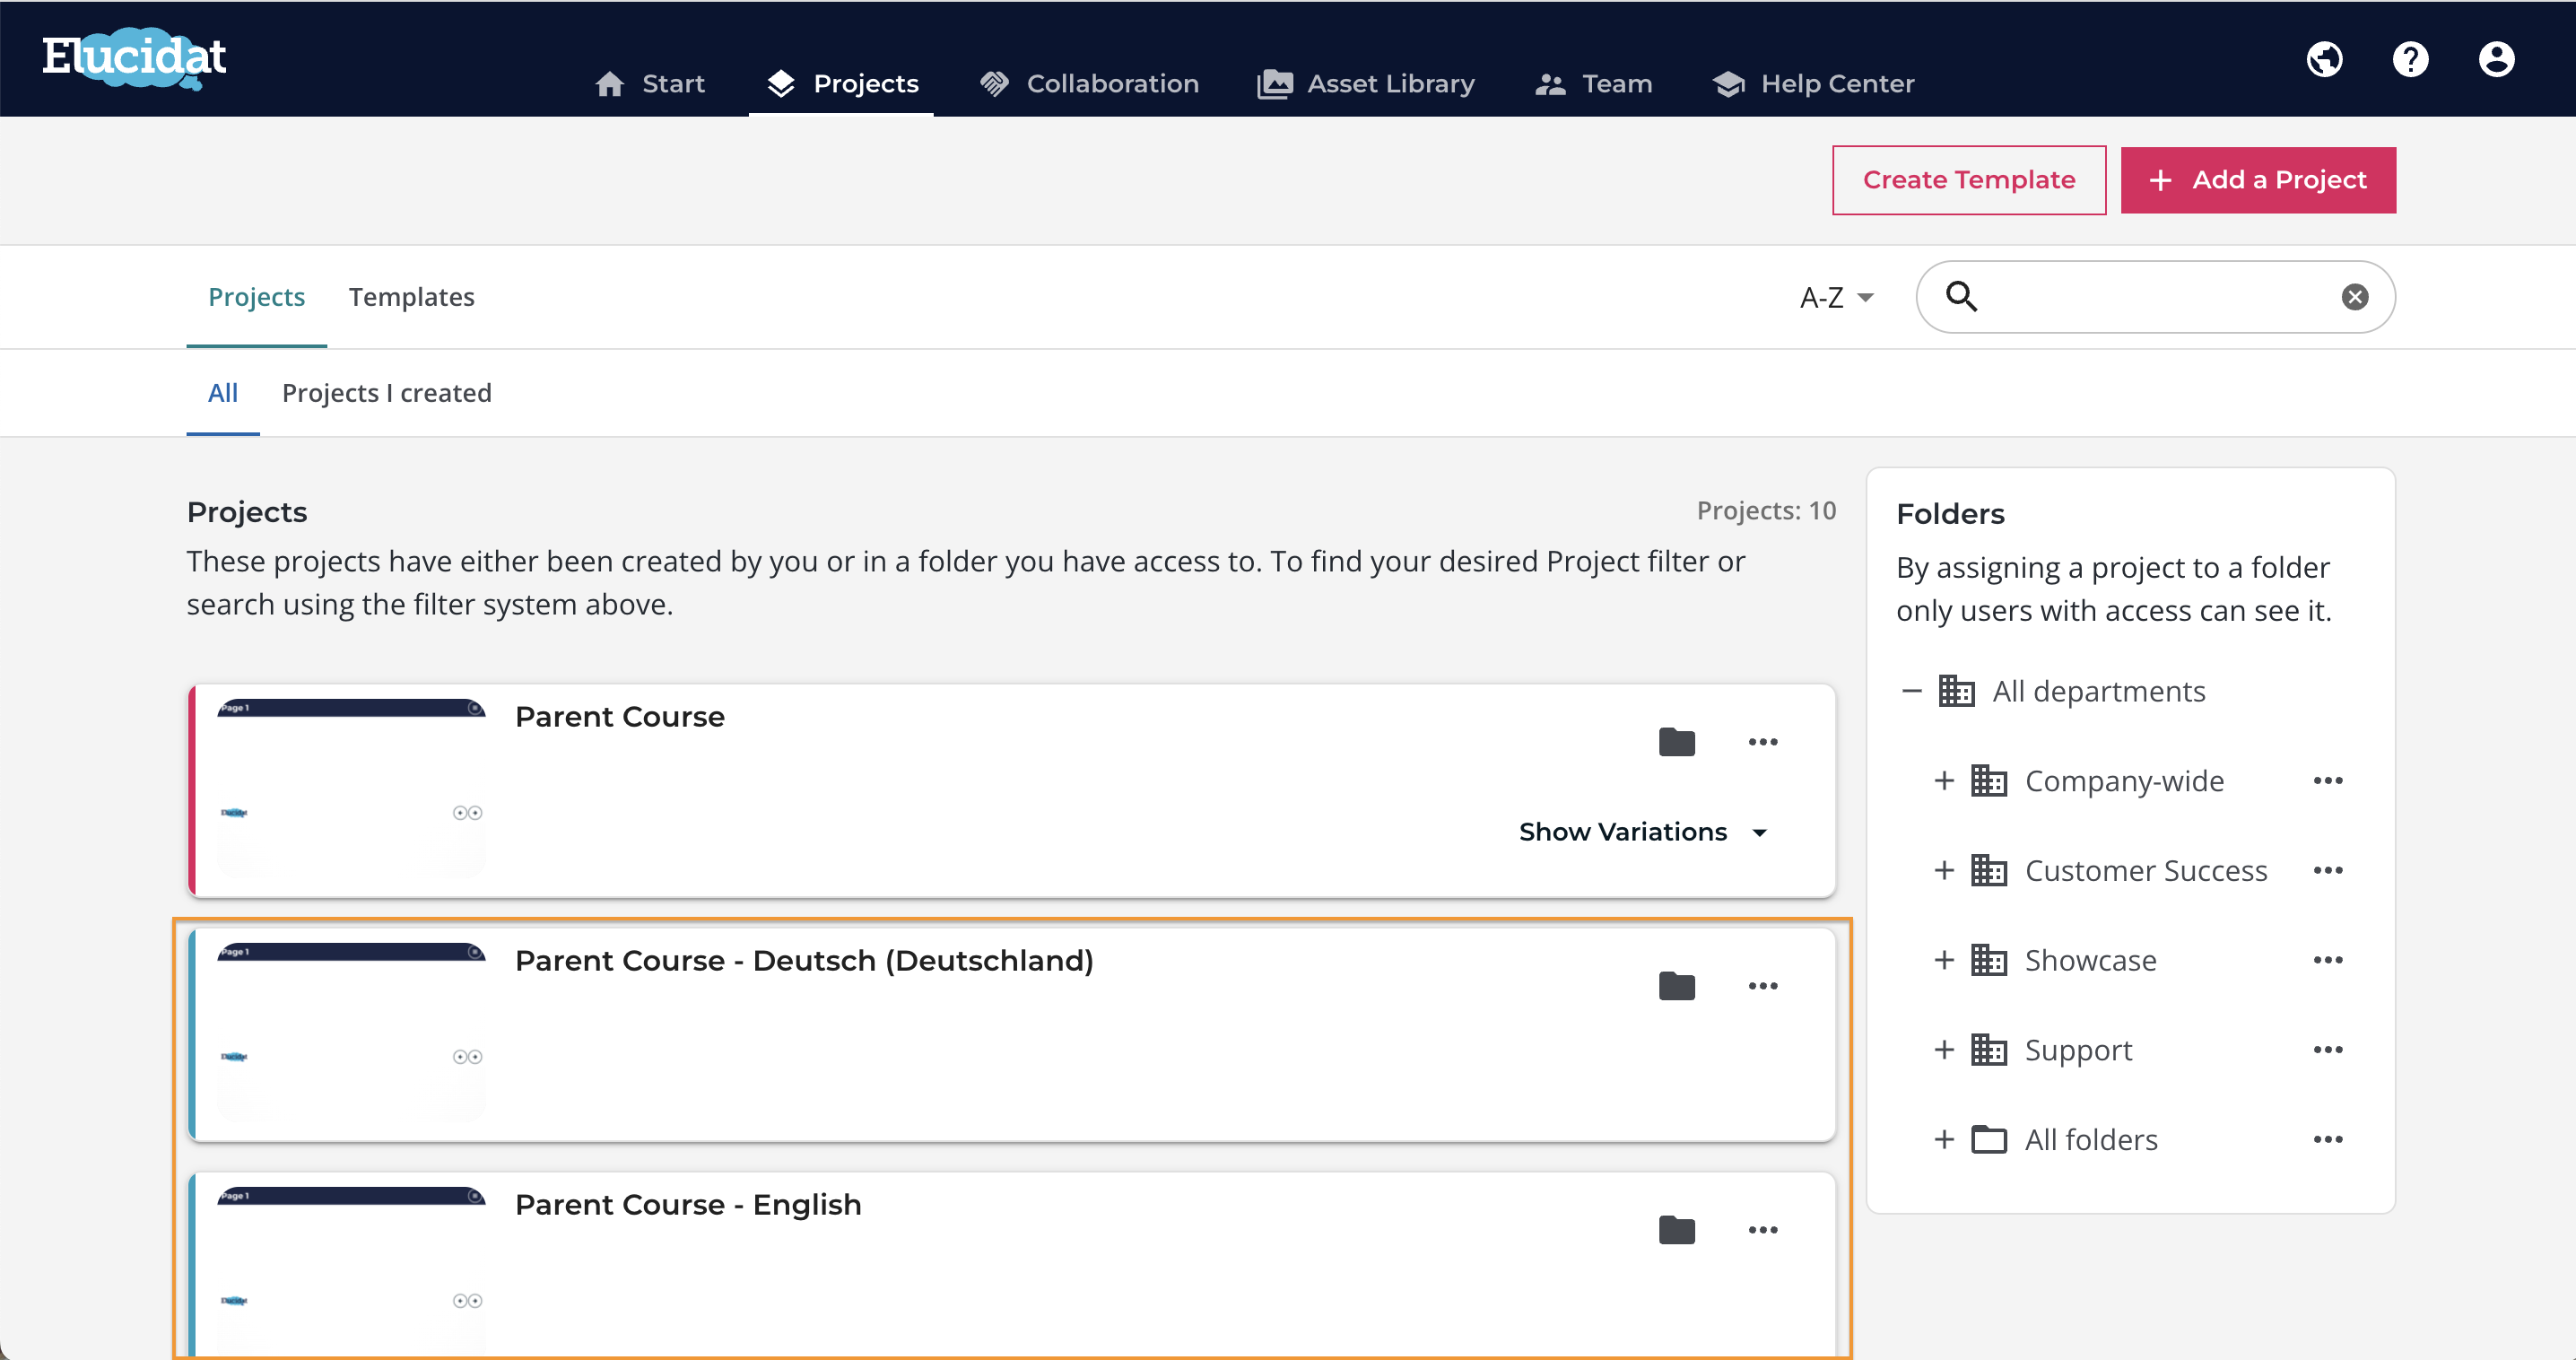Open the Parent Course project title
2576x1360 pixels.
pyautogui.click(x=619, y=717)
